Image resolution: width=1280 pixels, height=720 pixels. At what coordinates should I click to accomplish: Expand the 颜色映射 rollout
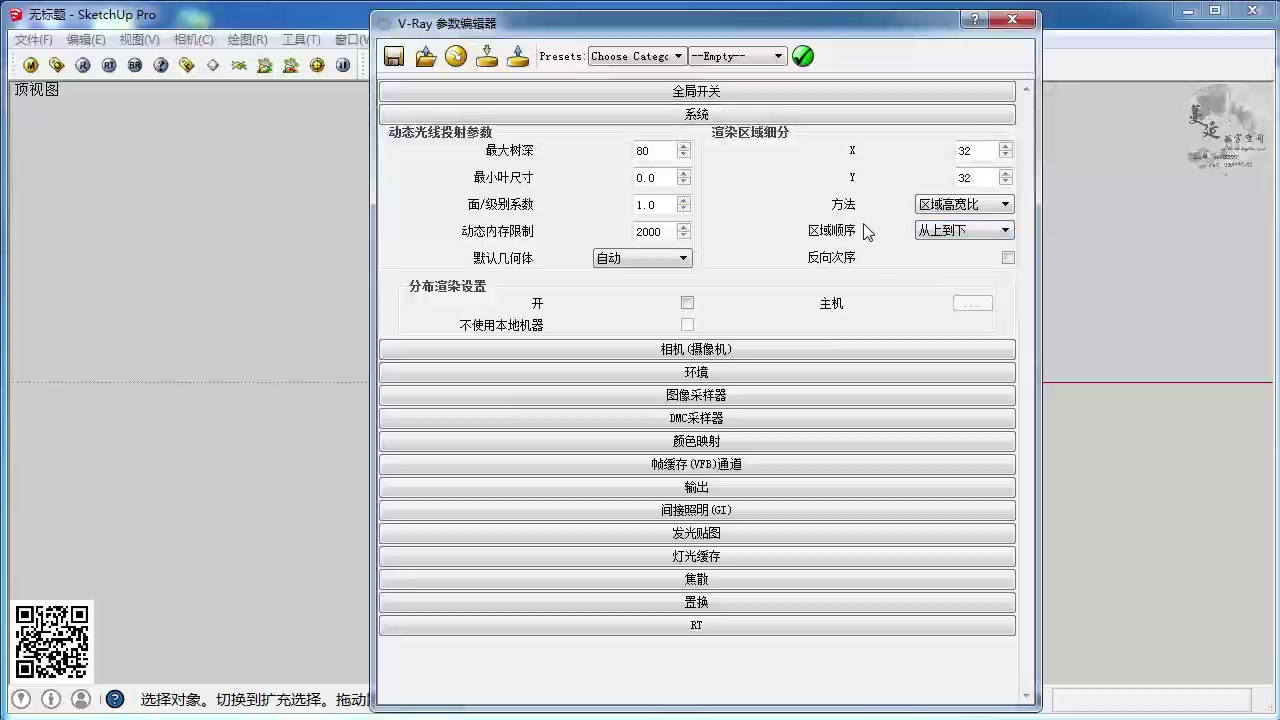pos(696,441)
